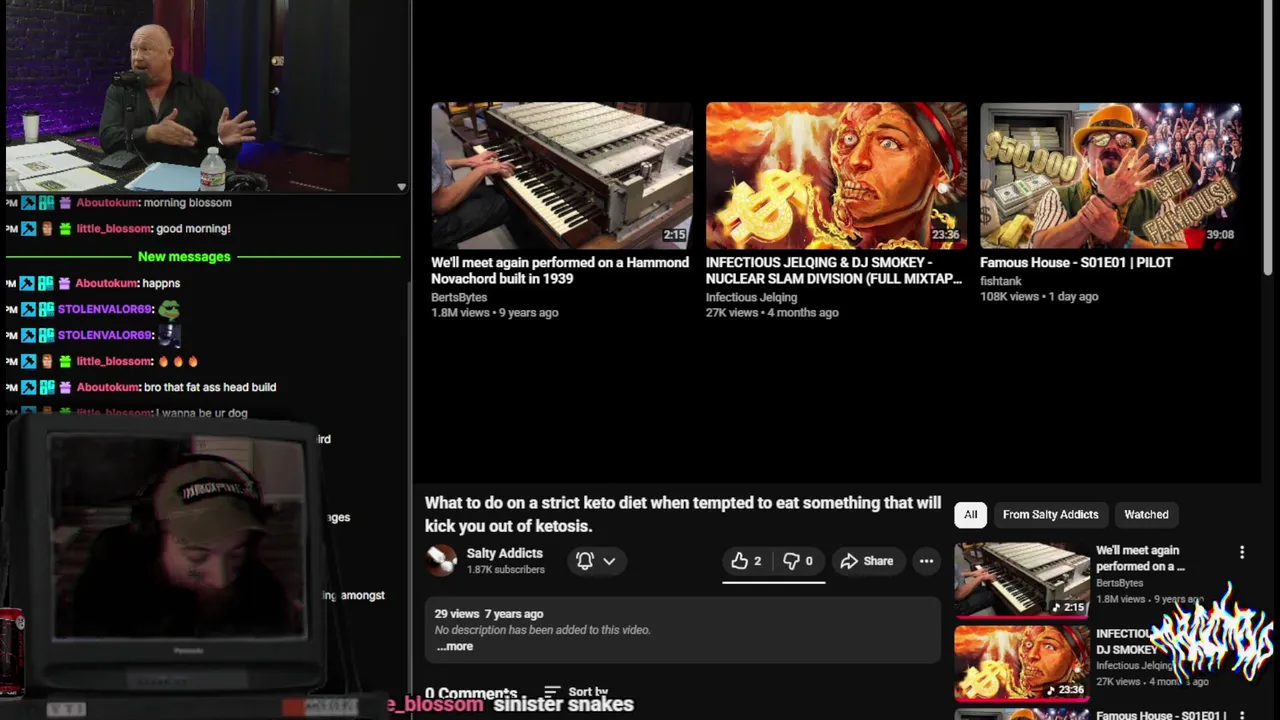The width and height of the screenshot is (1280, 720).
Task: Select the From Salty Addicts chip
Action: point(1050,514)
